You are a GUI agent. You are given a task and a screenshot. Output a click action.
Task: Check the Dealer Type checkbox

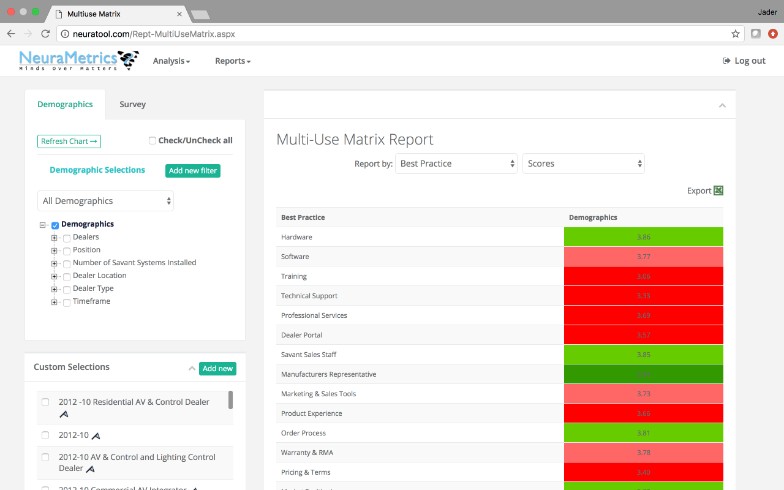point(66,290)
